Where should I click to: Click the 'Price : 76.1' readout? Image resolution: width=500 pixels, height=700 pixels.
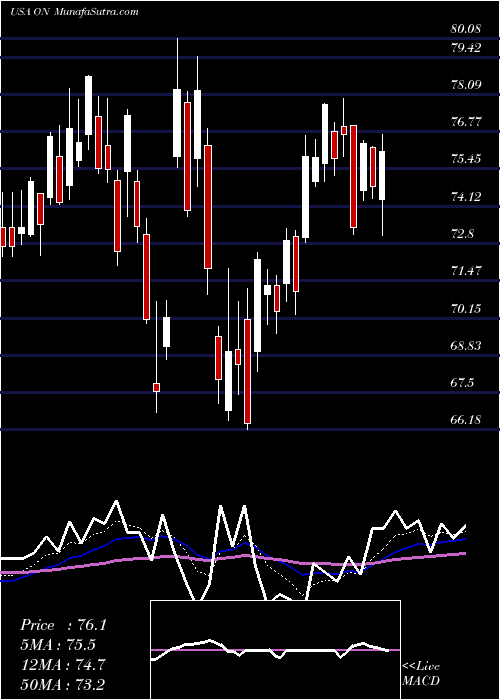coord(63,625)
